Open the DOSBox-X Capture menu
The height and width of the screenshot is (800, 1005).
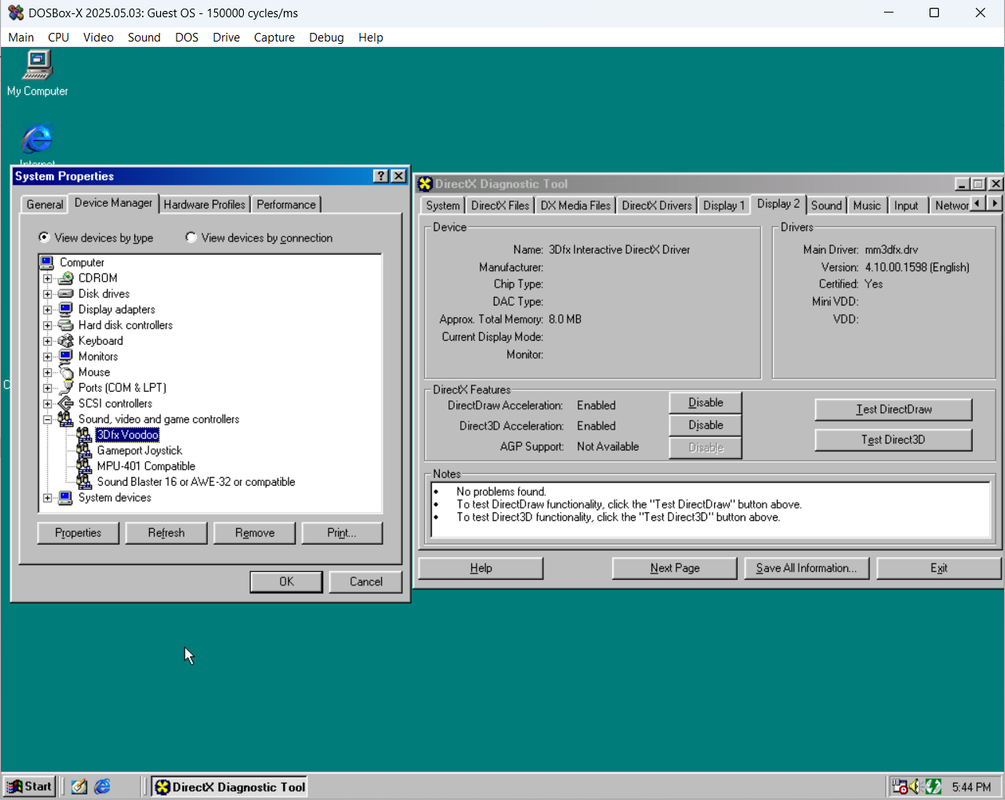point(274,37)
